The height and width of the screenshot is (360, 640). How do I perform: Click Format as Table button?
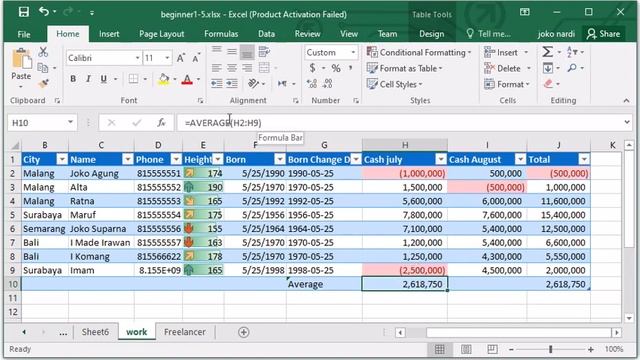pyautogui.click(x=404, y=68)
